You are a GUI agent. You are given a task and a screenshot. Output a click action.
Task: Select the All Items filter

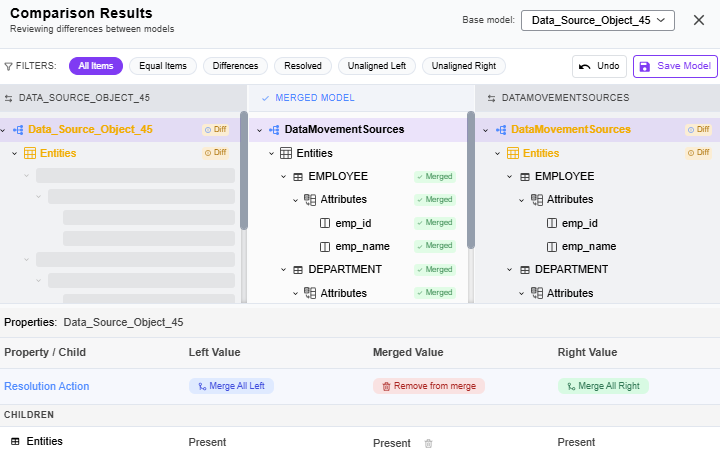[96, 66]
